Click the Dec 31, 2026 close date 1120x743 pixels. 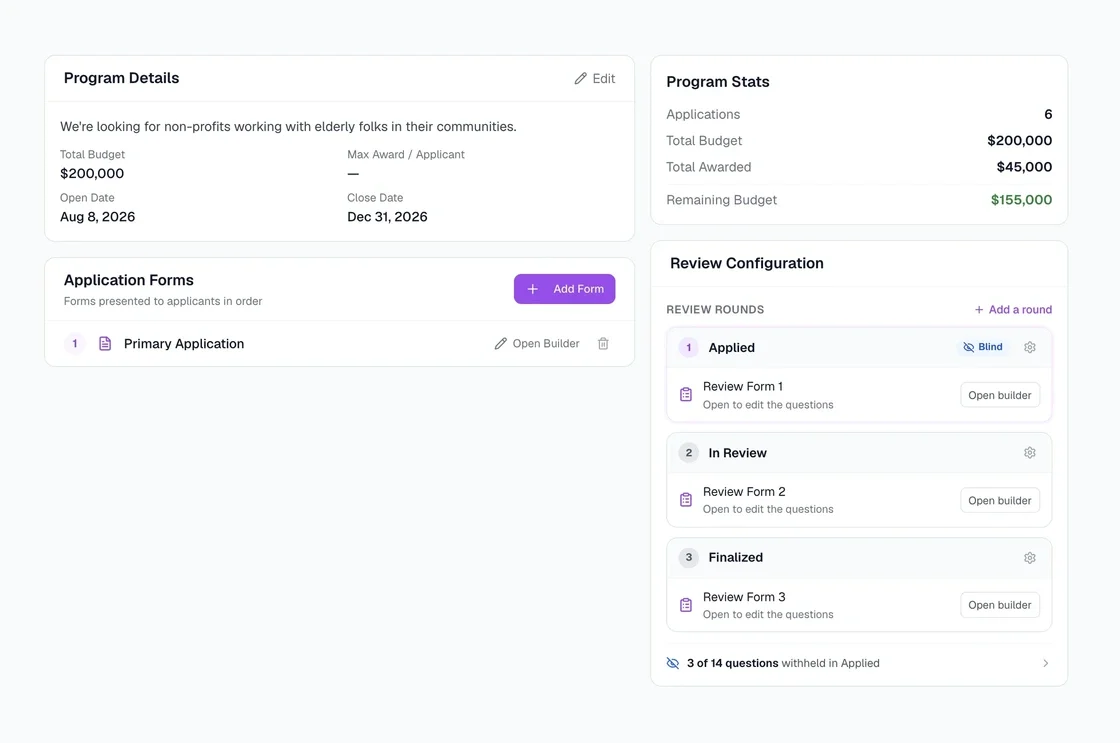(x=387, y=216)
